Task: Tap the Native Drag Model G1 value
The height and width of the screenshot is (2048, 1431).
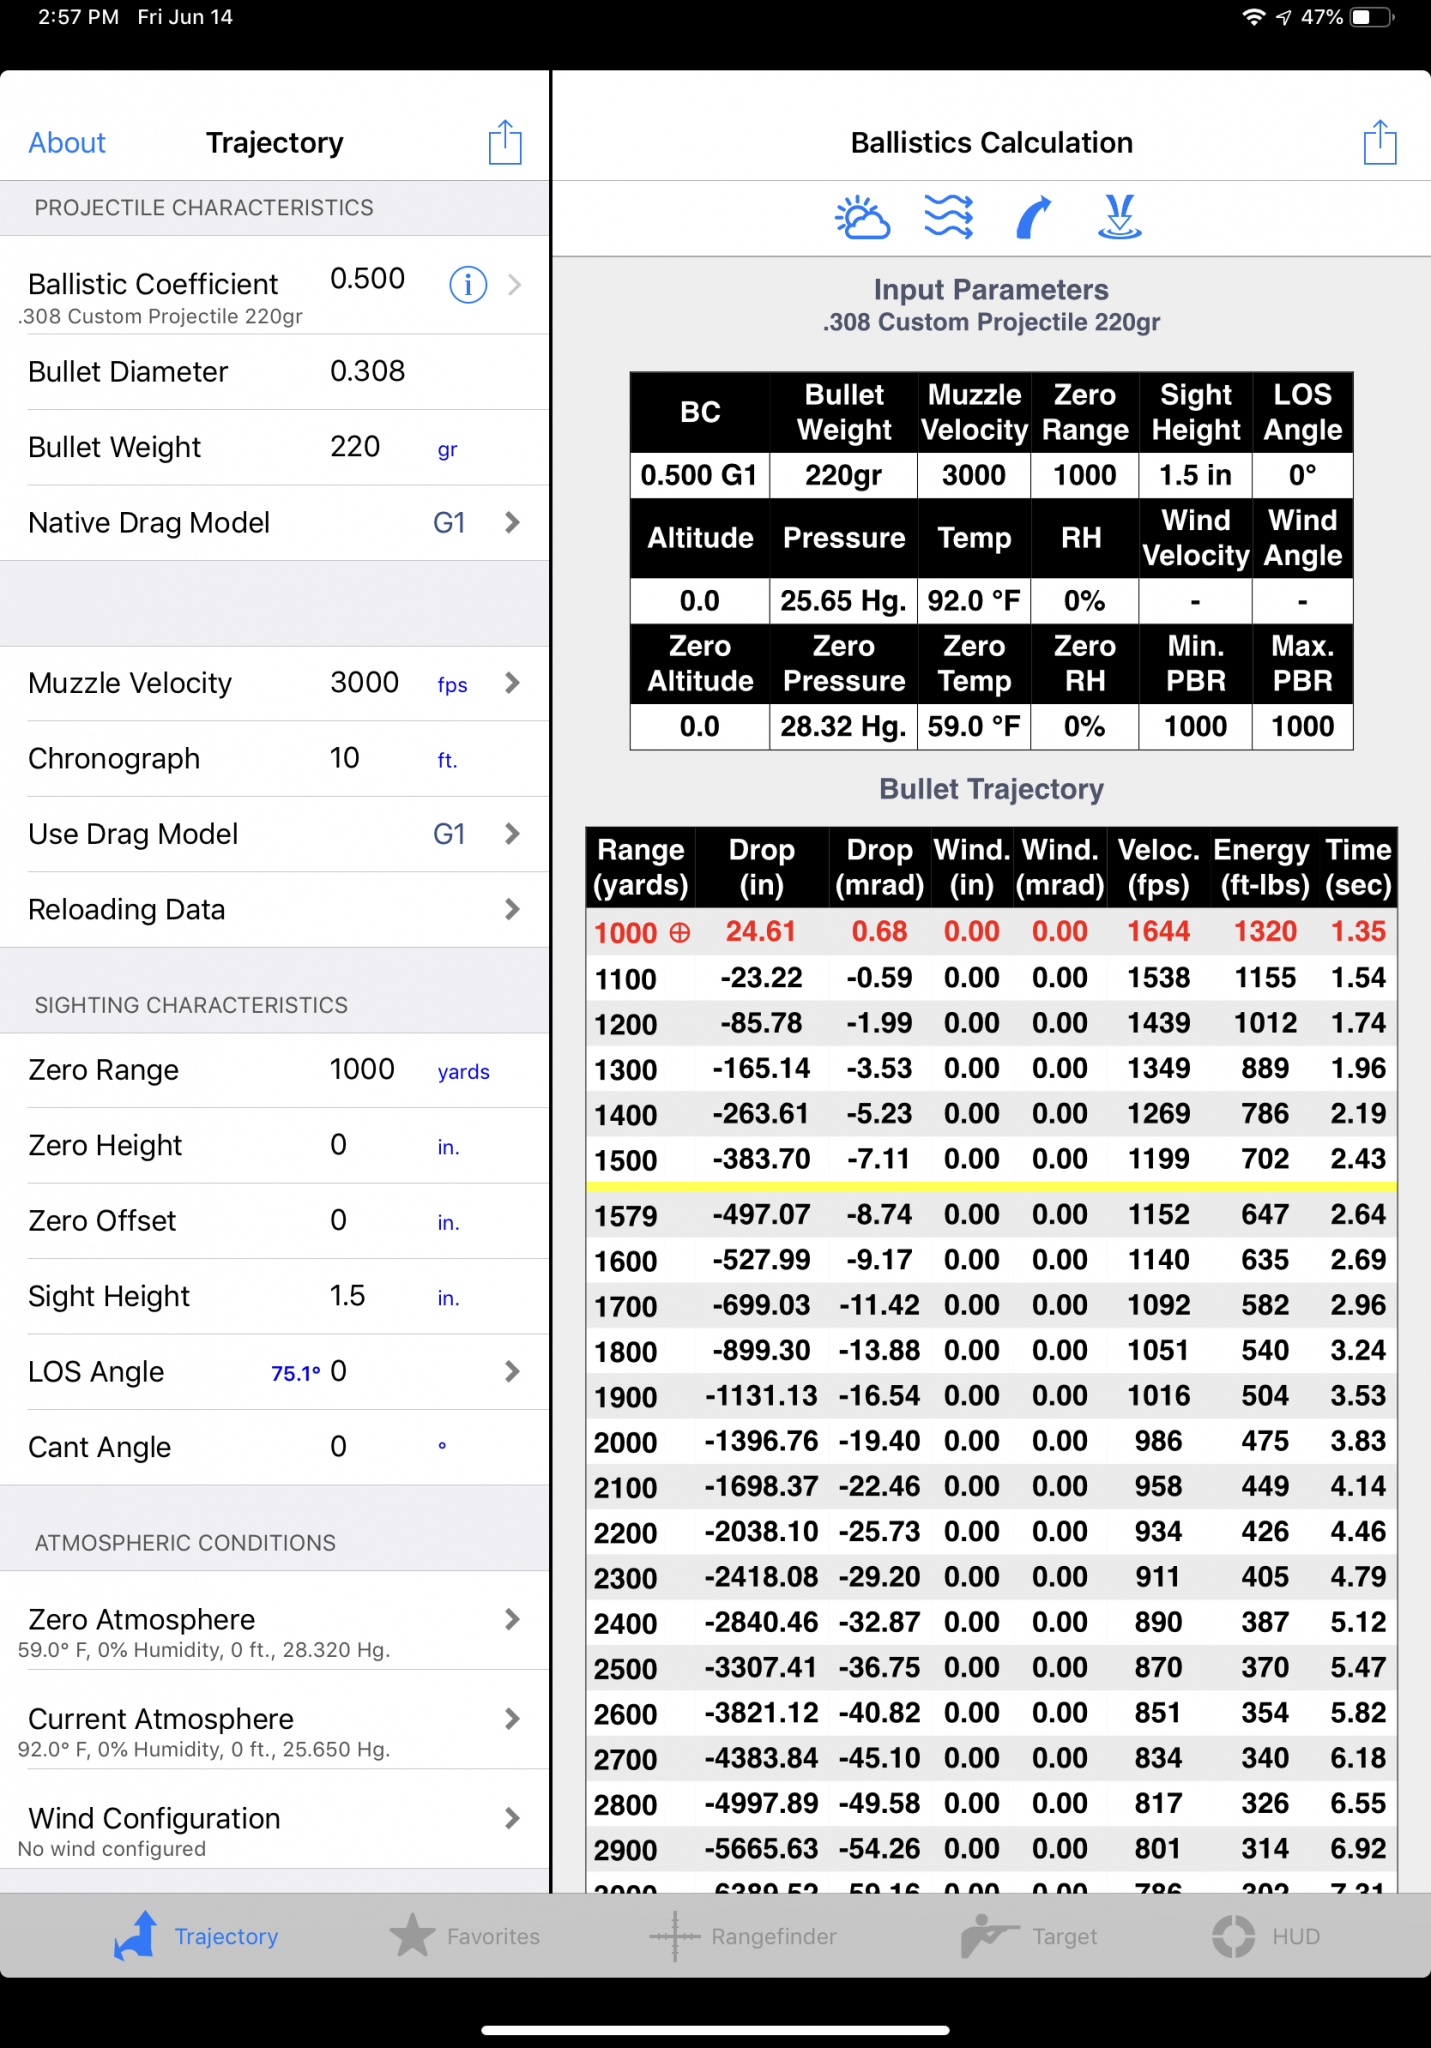Action: (449, 522)
